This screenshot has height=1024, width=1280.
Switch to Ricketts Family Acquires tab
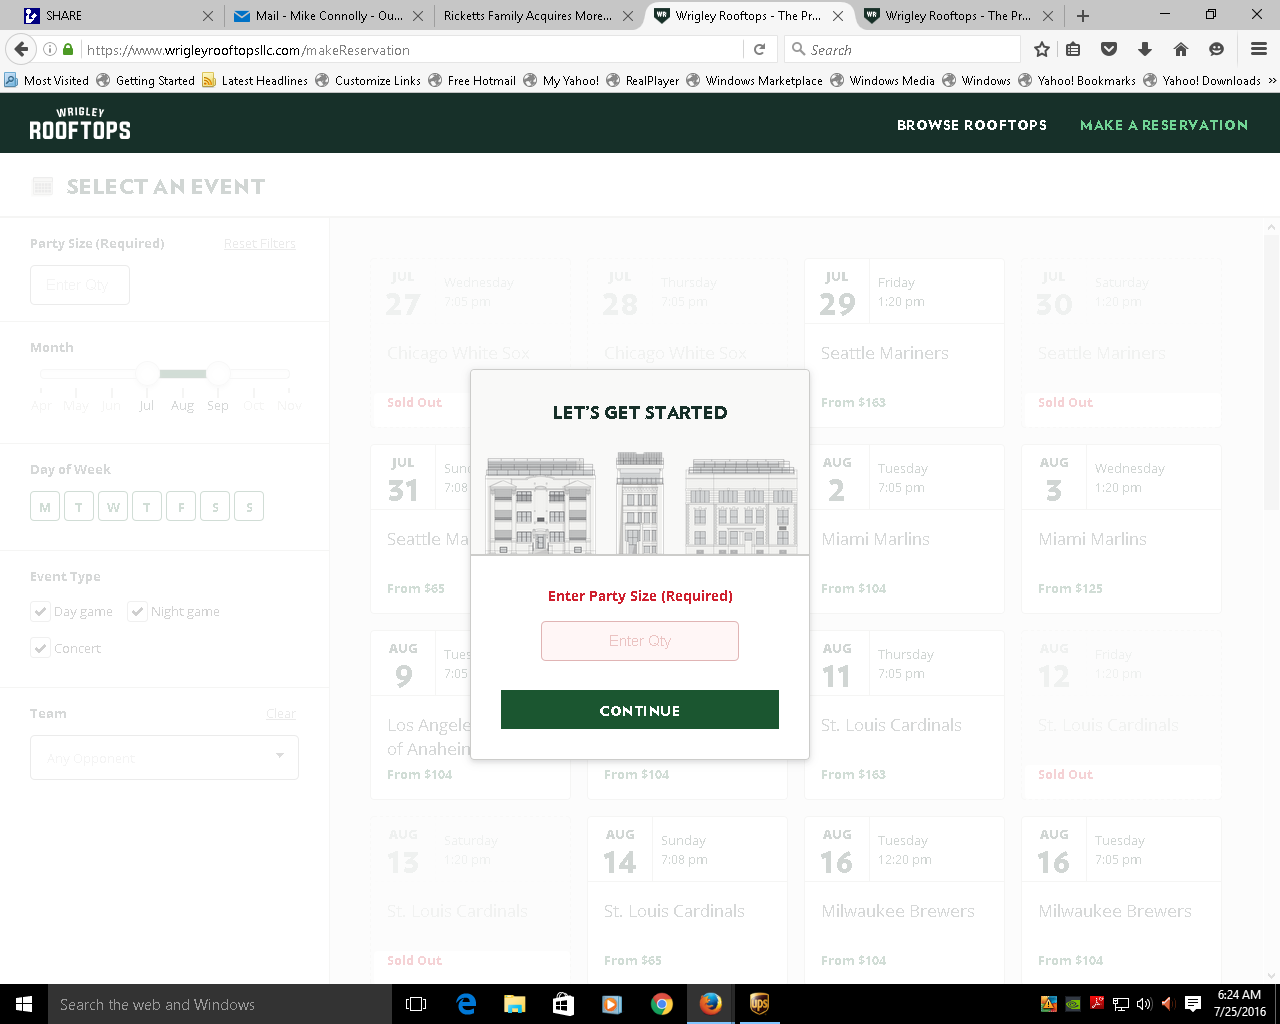538,15
